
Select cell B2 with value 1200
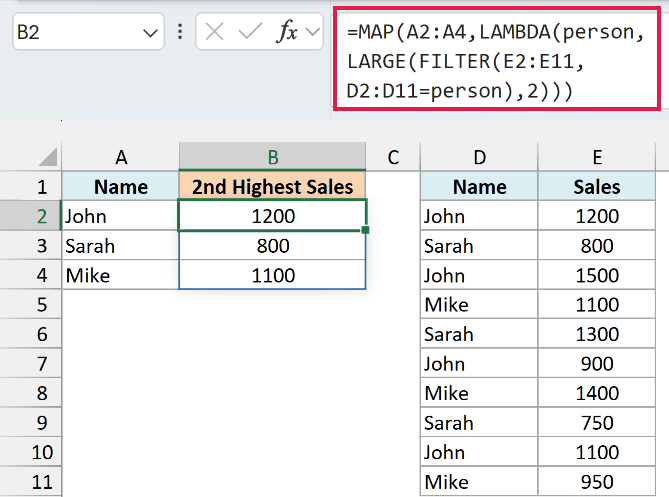coord(273,216)
